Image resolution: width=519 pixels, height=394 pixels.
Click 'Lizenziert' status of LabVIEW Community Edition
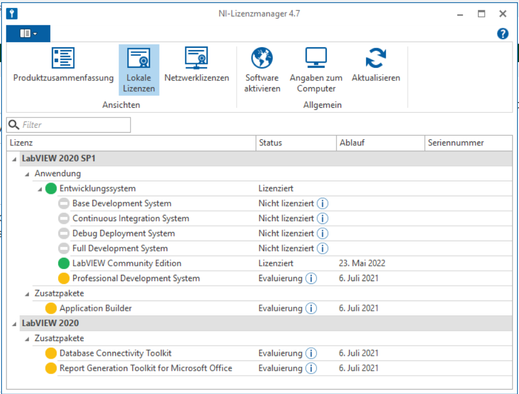click(x=276, y=263)
